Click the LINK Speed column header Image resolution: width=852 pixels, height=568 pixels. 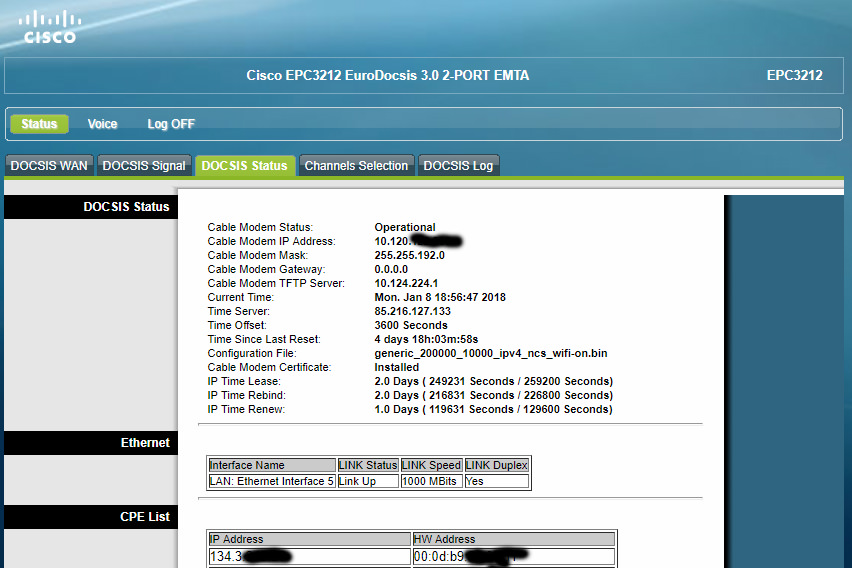click(x=431, y=465)
